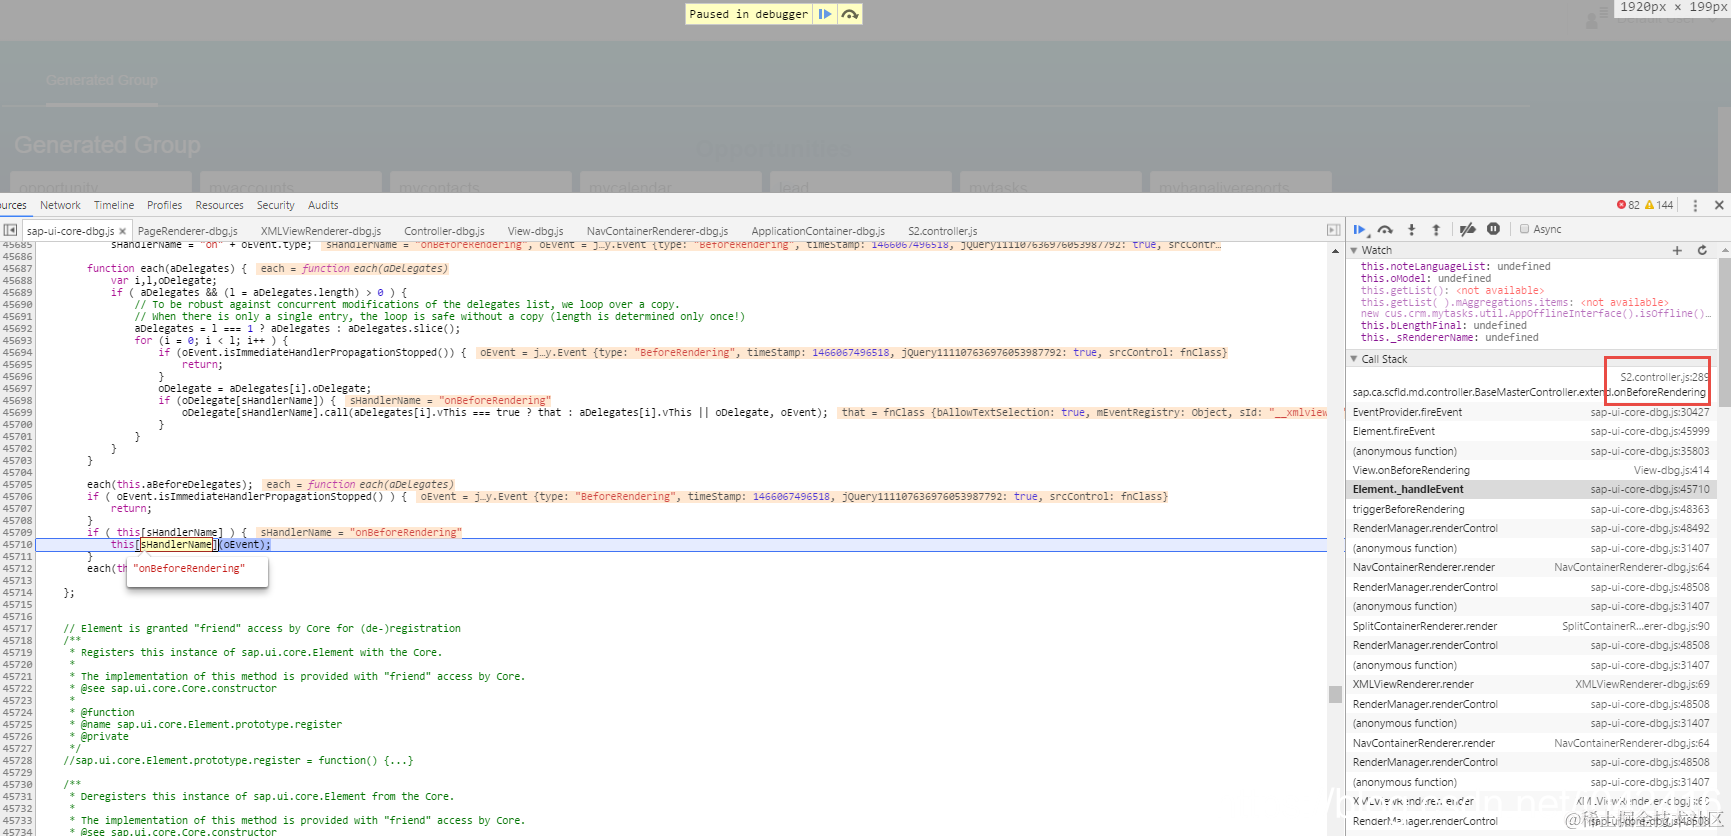Screen dimensions: 1731x836
Task: Switch to the View-dbg.js file tab
Action: 535,231
